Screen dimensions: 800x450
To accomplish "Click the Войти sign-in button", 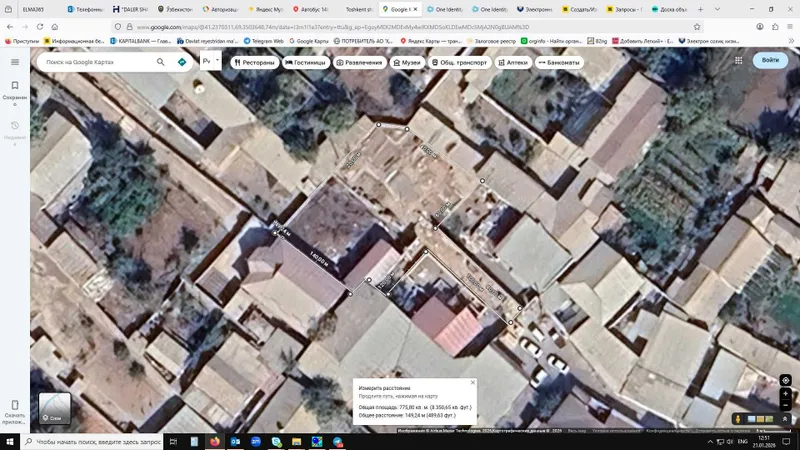I will [770, 60].
